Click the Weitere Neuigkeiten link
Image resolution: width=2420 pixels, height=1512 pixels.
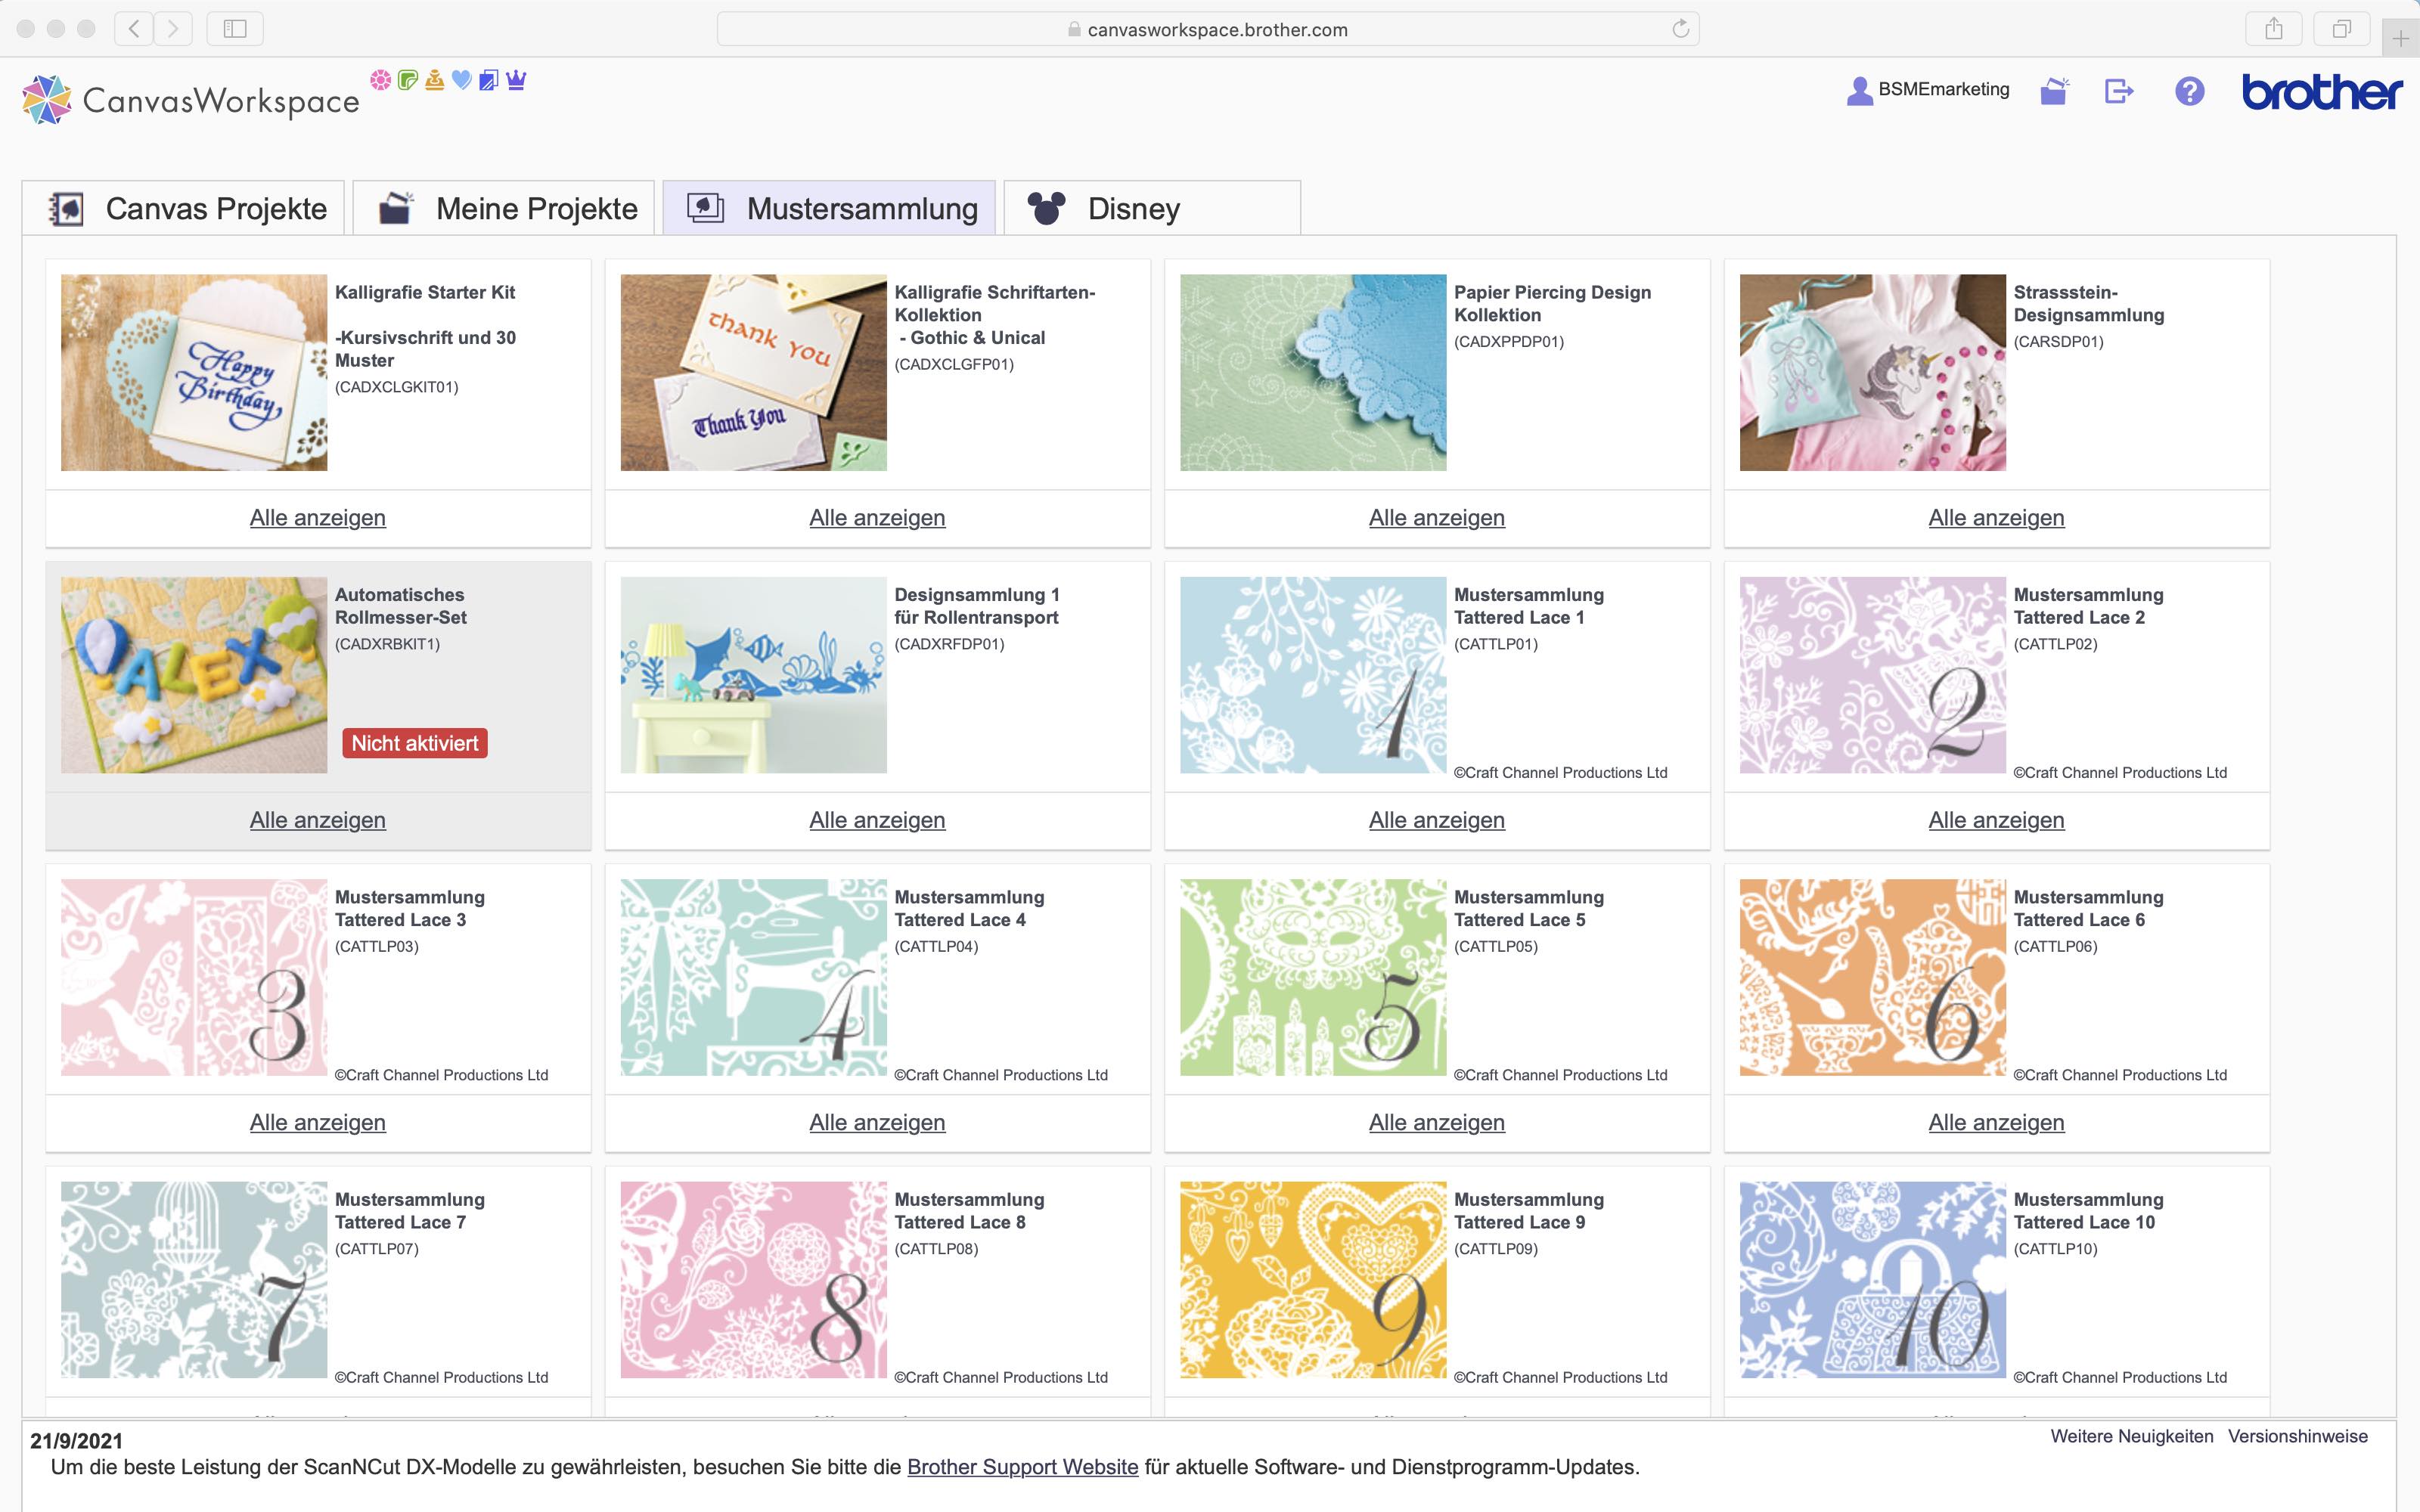2131,1436
